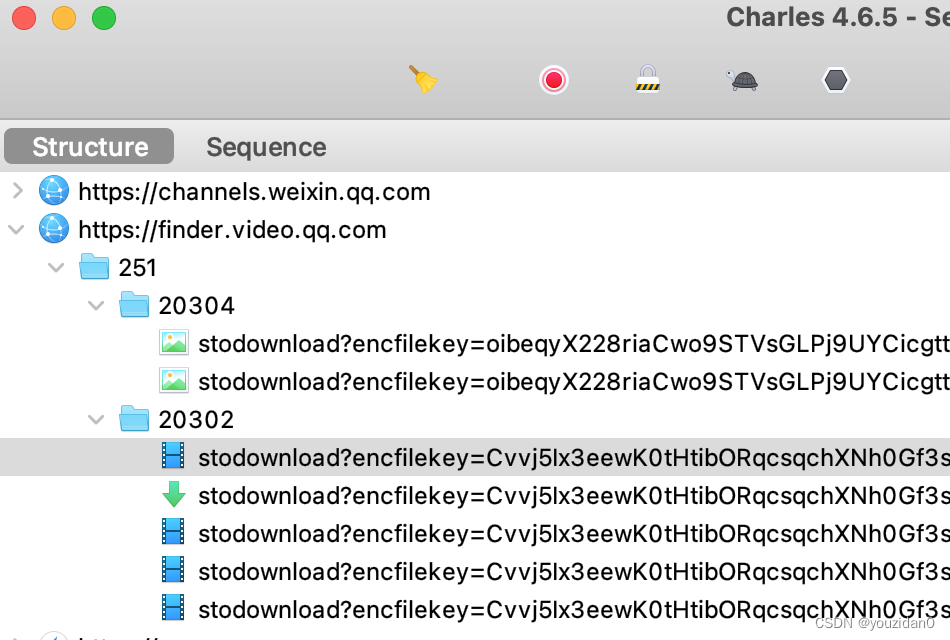This screenshot has height=640, width=950.
Task: Select second oibeqyX228 stodownload request
Action: point(574,382)
